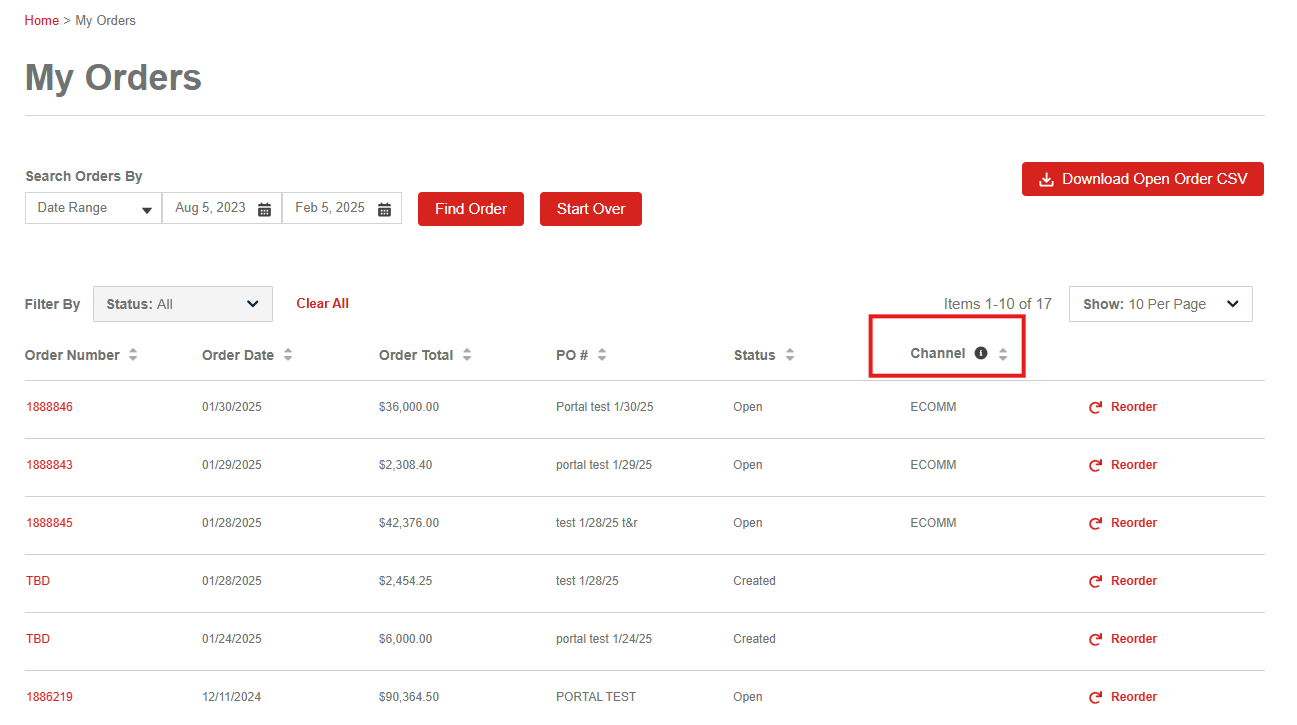This screenshot has width=1297, height=725.
Task: Click the Channel info icon
Action: 981,353
